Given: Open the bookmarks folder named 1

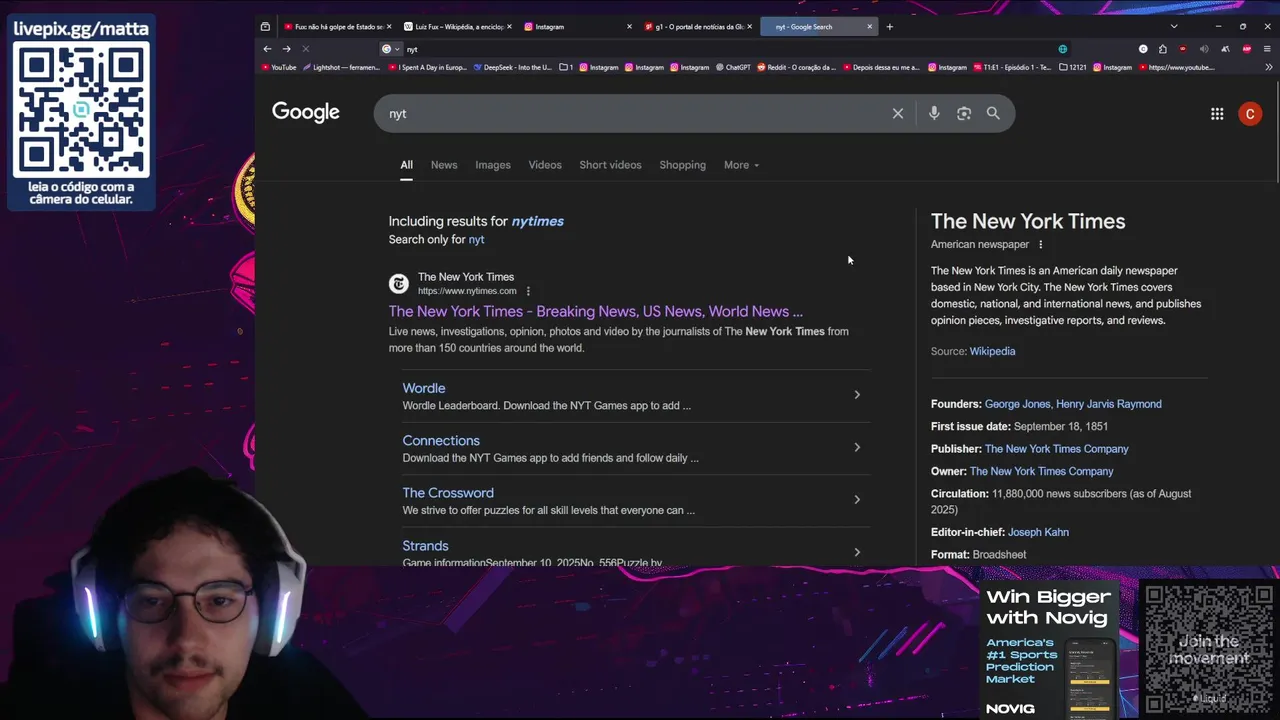Looking at the screenshot, I should point(566,68).
